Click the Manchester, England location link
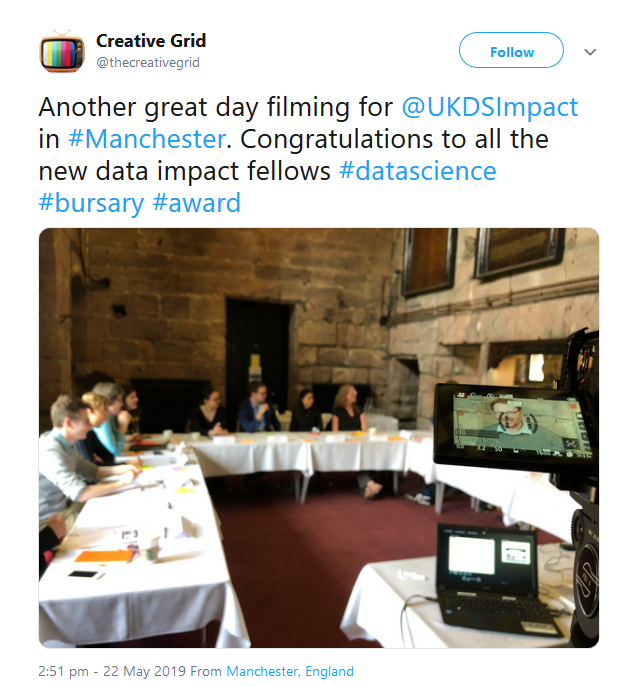 [x=290, y=671]
